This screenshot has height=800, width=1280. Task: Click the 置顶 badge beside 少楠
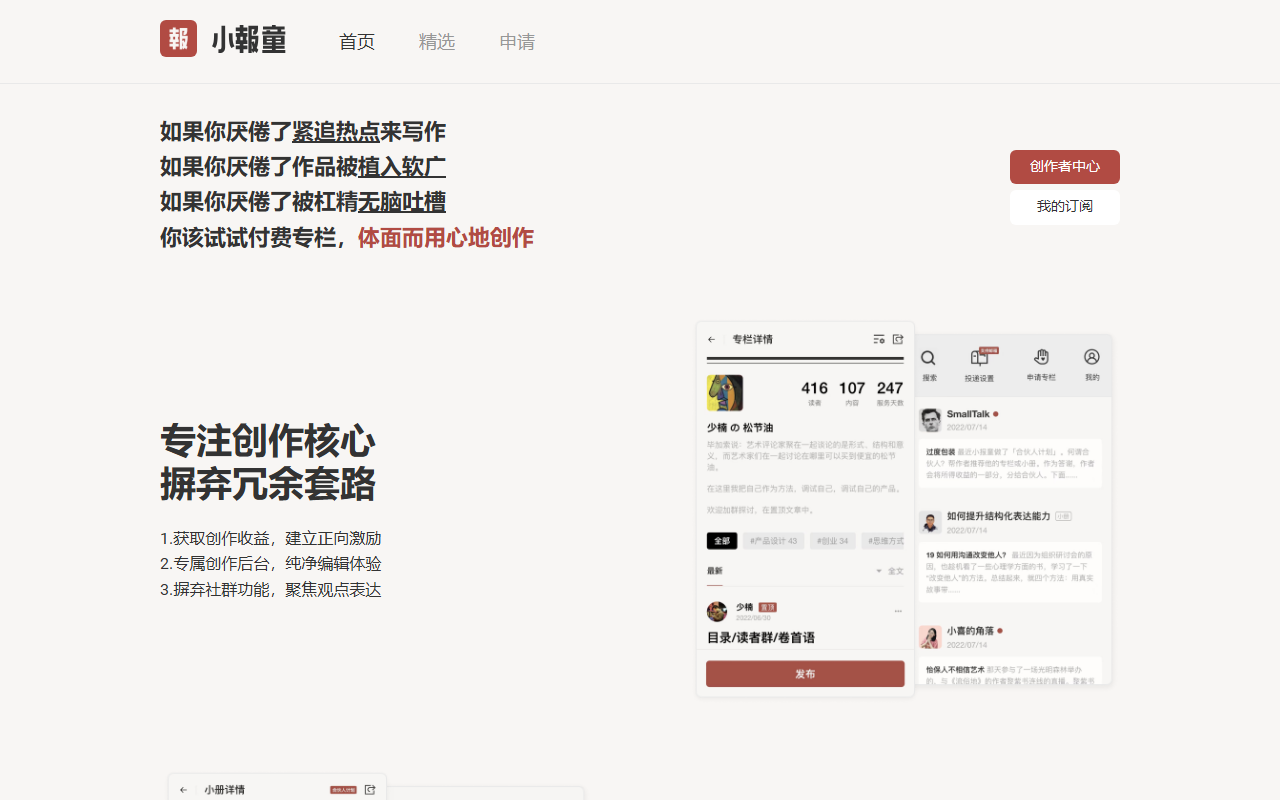[768, 607]
